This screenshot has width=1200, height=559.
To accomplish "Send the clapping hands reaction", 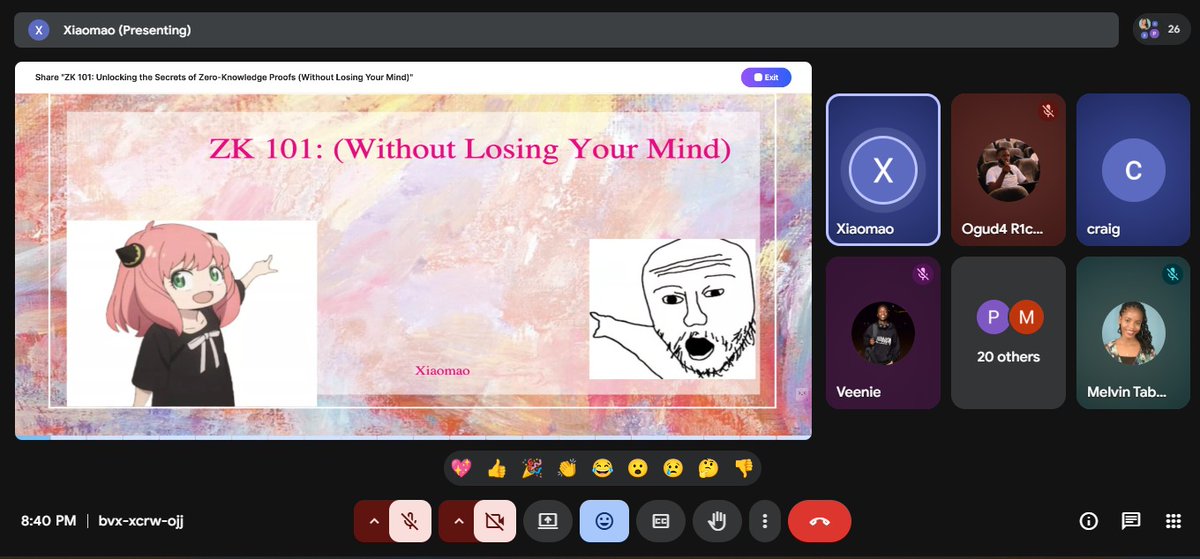I will click(x=567, y=467).
